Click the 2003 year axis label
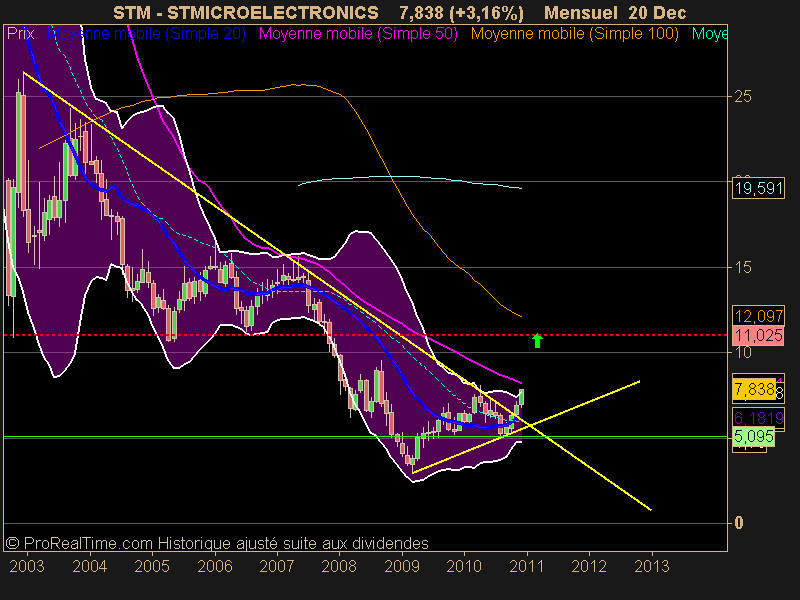Screen dimensions: 800x600 (27, 566)
